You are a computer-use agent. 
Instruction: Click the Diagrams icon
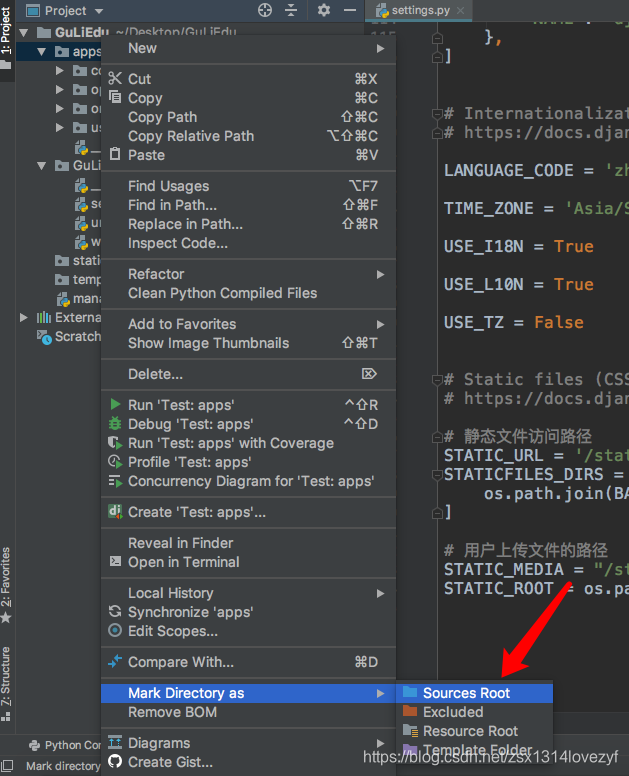click(115, 742)
